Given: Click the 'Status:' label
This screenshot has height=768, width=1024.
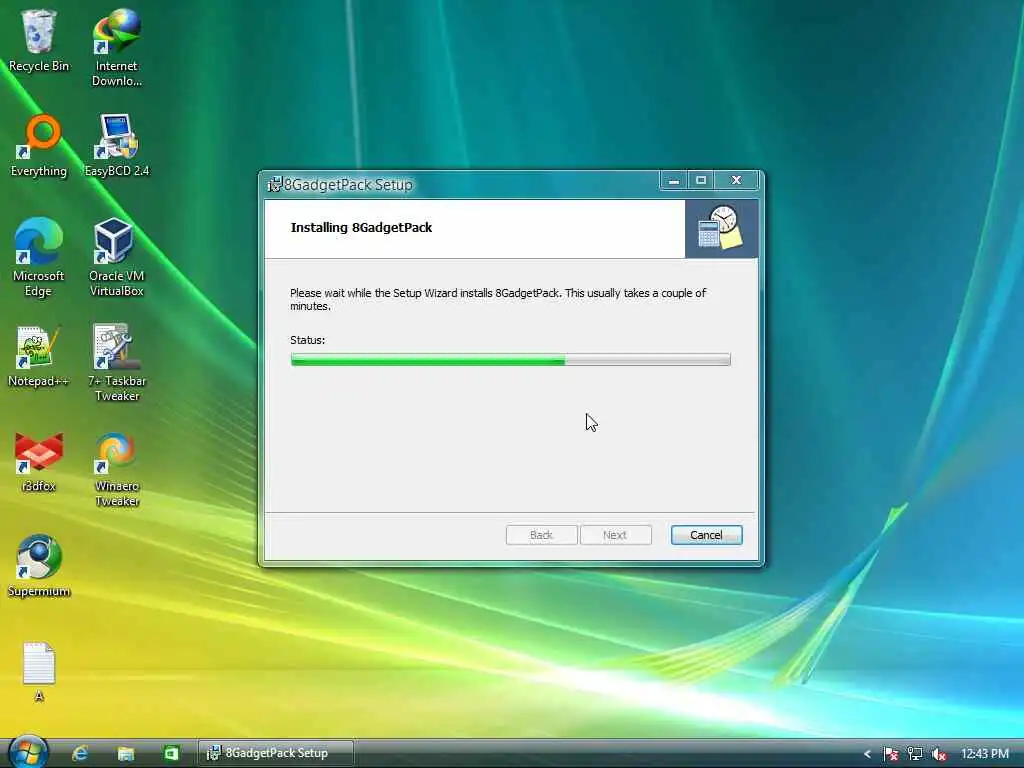Looking at the screenshot, I should pyautogui.click(x=307, y=340).
